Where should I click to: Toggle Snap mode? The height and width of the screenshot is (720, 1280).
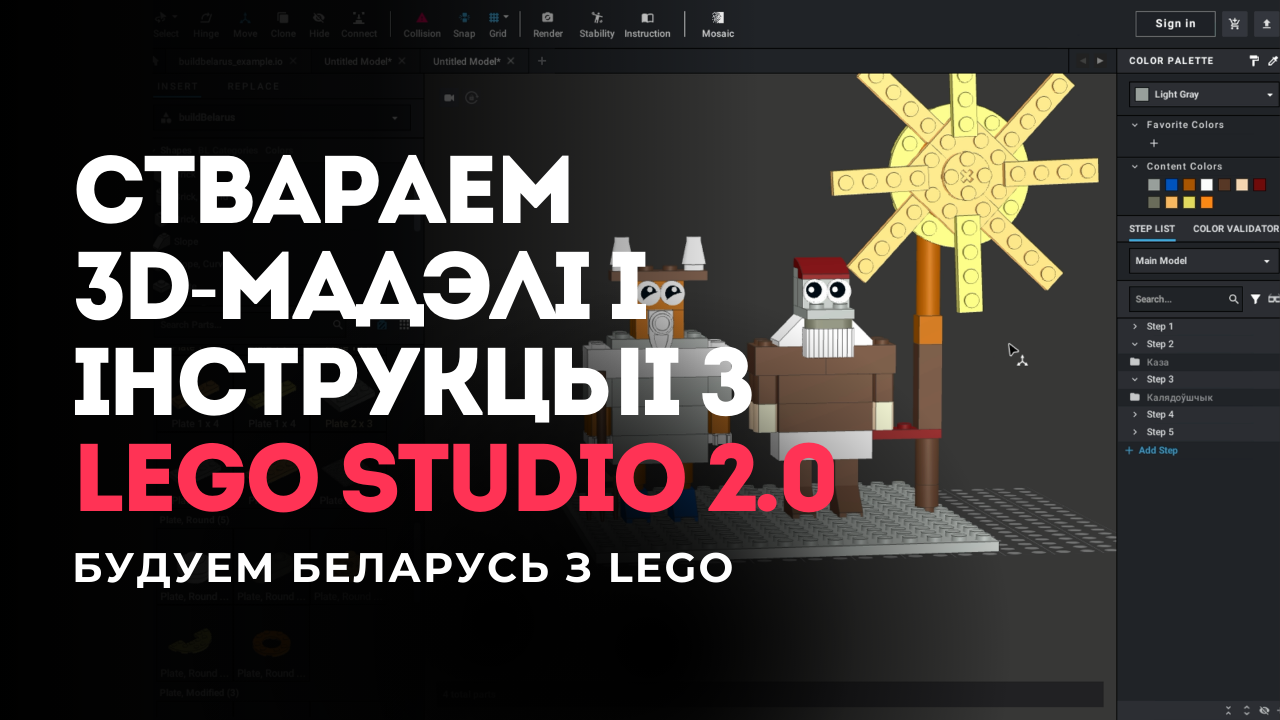pos(464,24)
